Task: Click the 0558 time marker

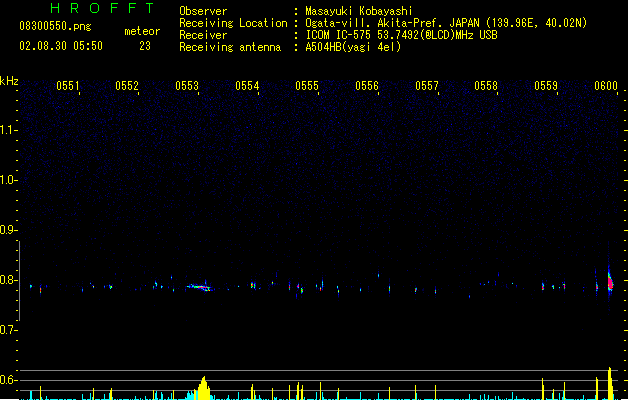Action: (x=486, y=86)
